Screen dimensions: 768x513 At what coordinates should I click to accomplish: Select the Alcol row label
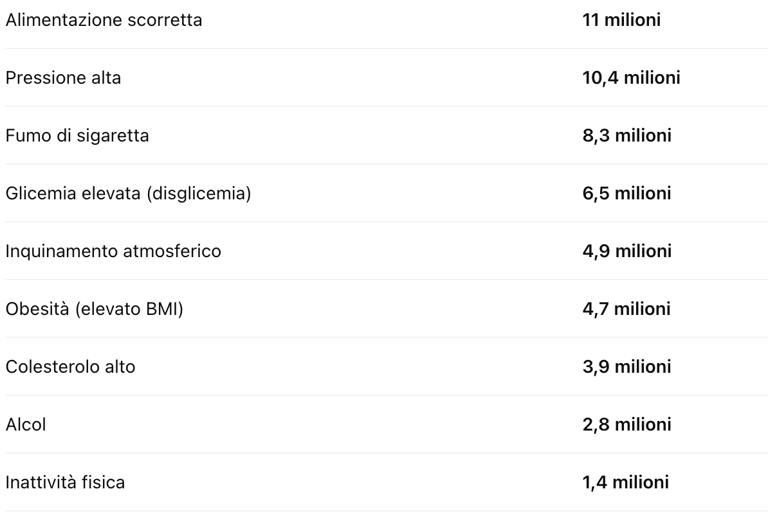point(25,425)
